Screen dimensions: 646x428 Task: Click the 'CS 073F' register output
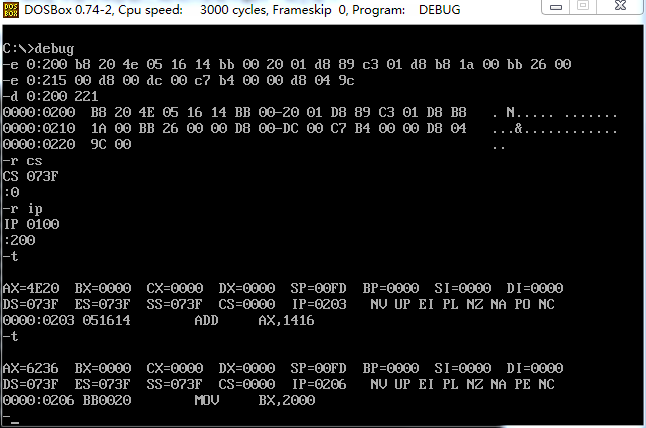click(x=30, y=176)
